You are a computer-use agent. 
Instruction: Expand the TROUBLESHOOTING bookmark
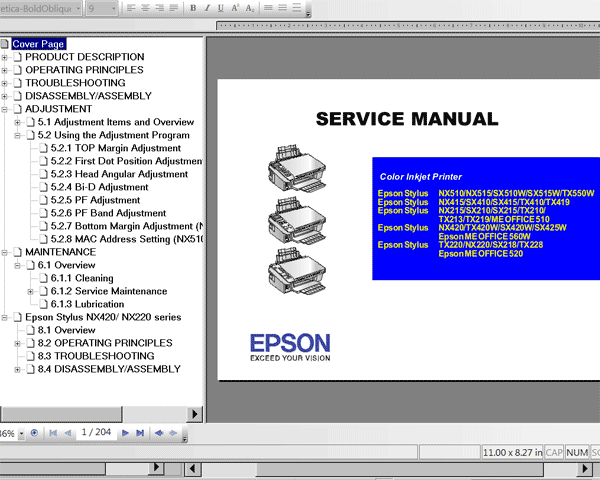click(4, 83)
